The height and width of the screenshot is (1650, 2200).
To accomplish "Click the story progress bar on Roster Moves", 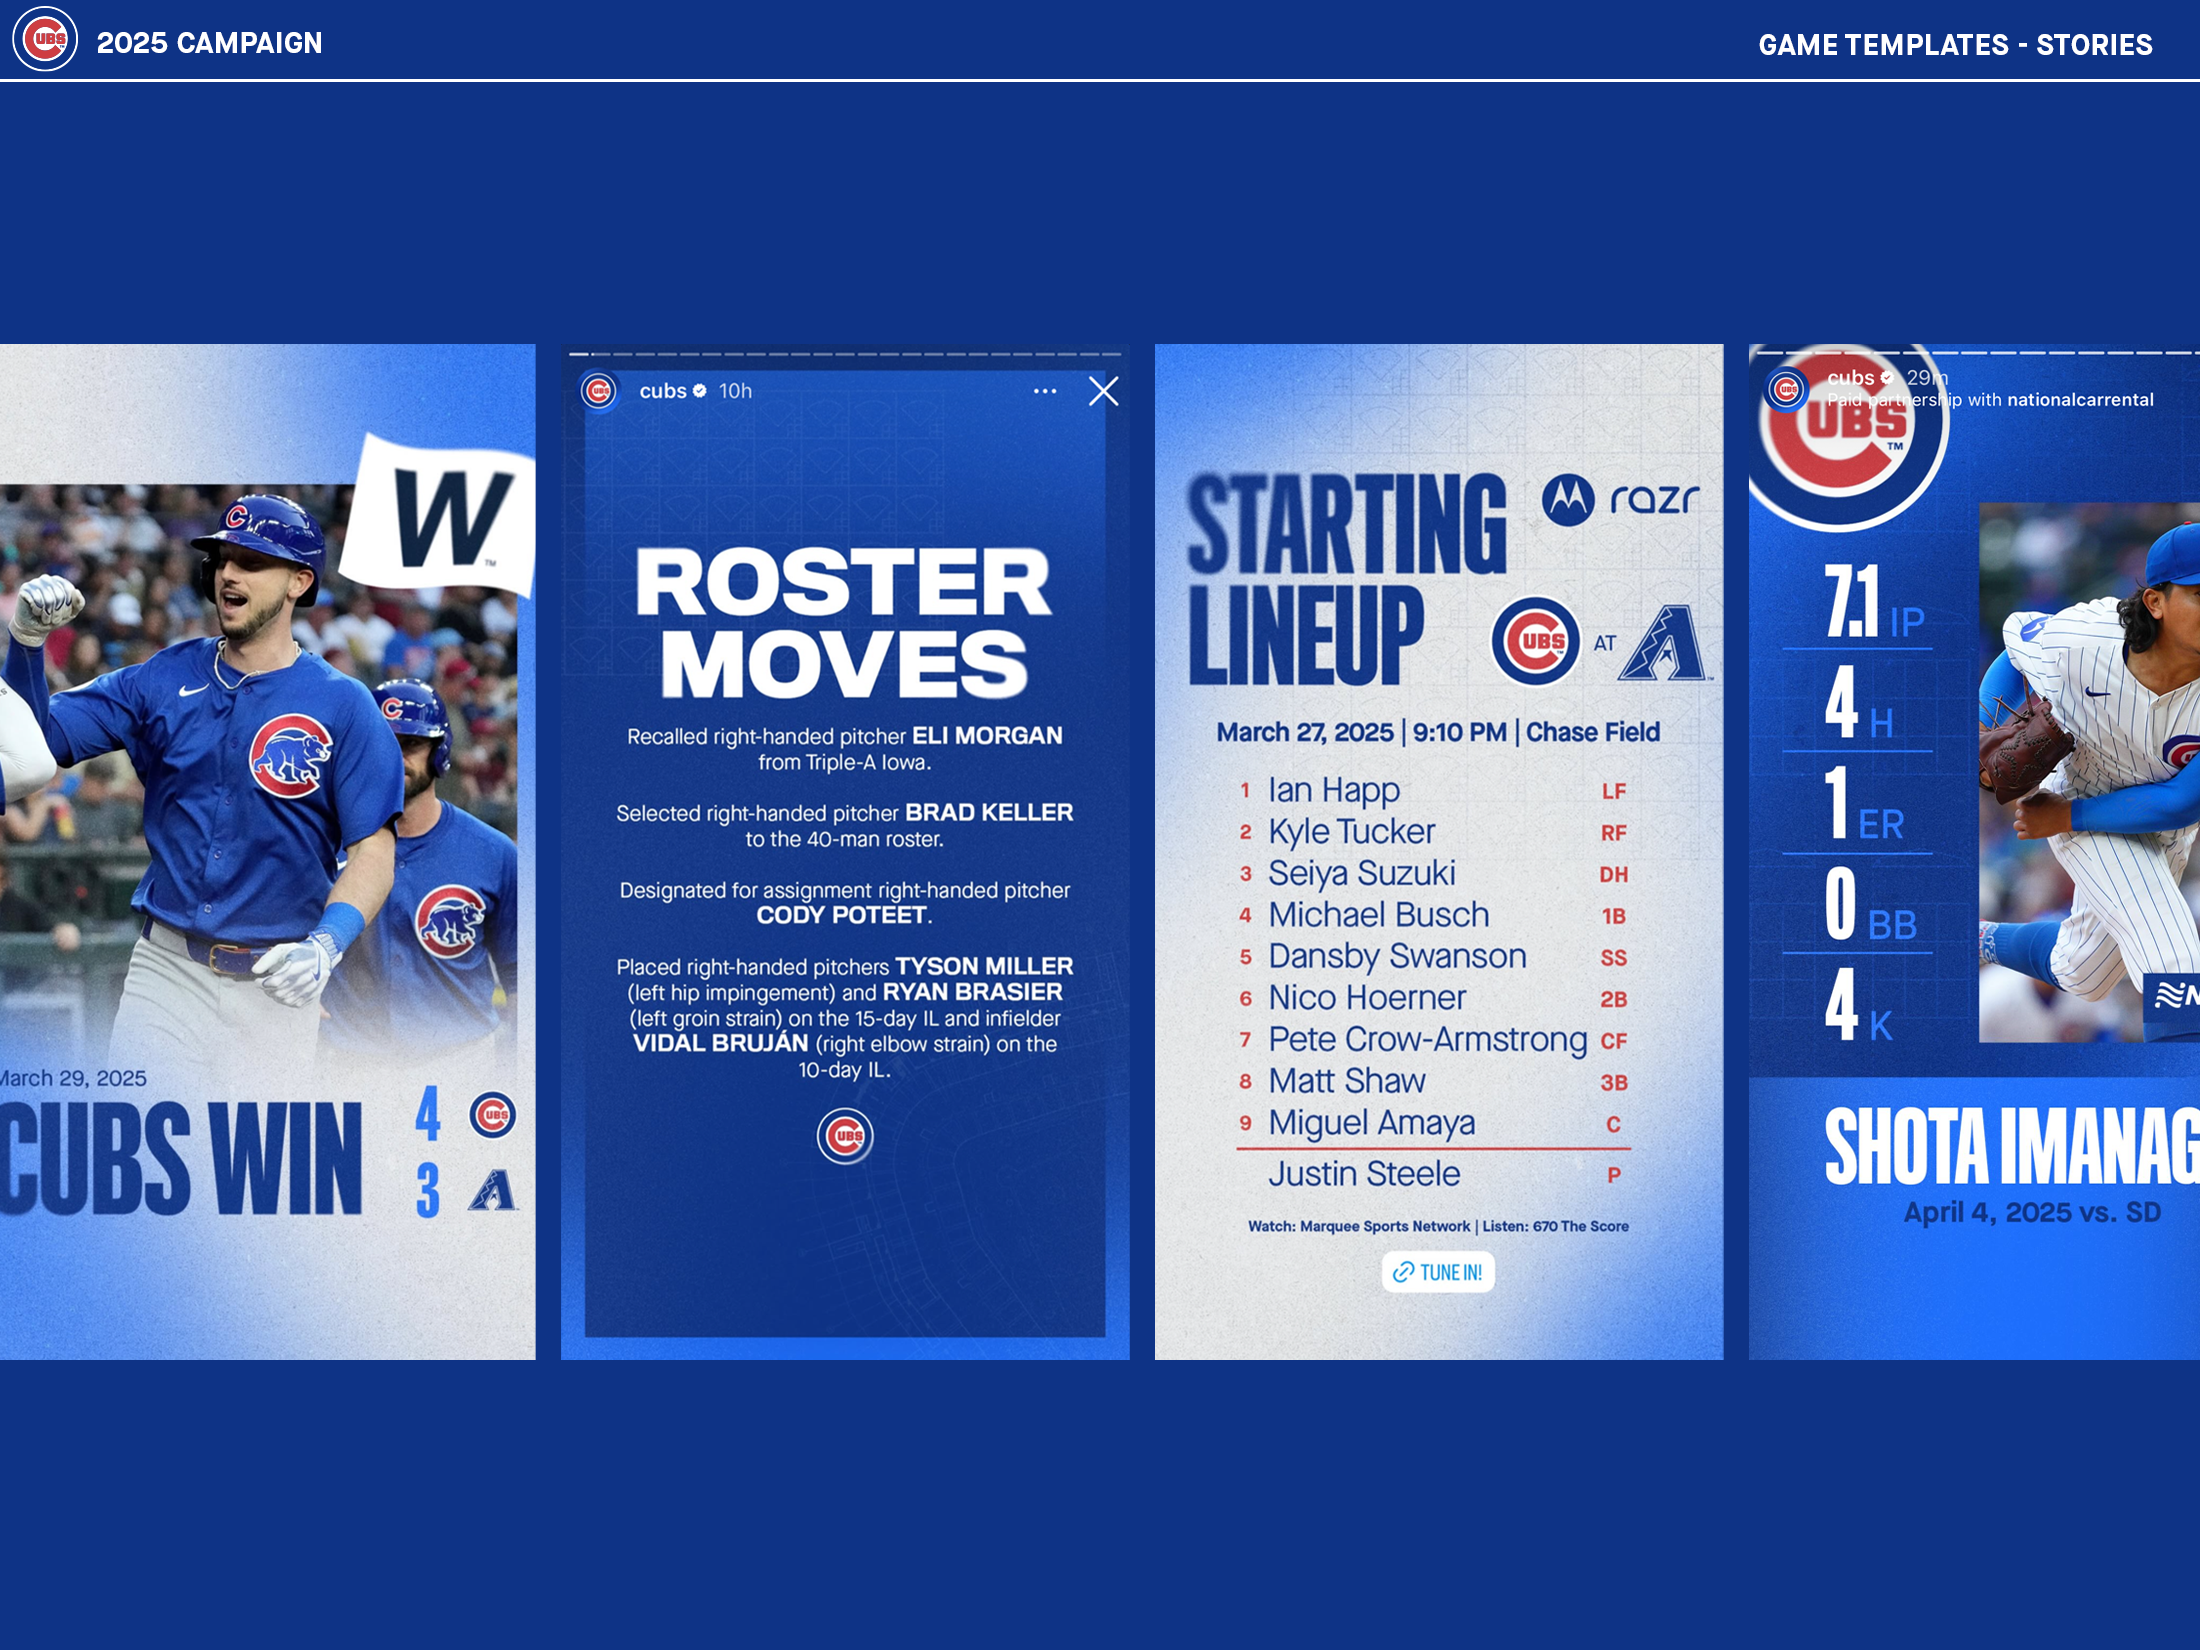I will (x=845, y=355).
